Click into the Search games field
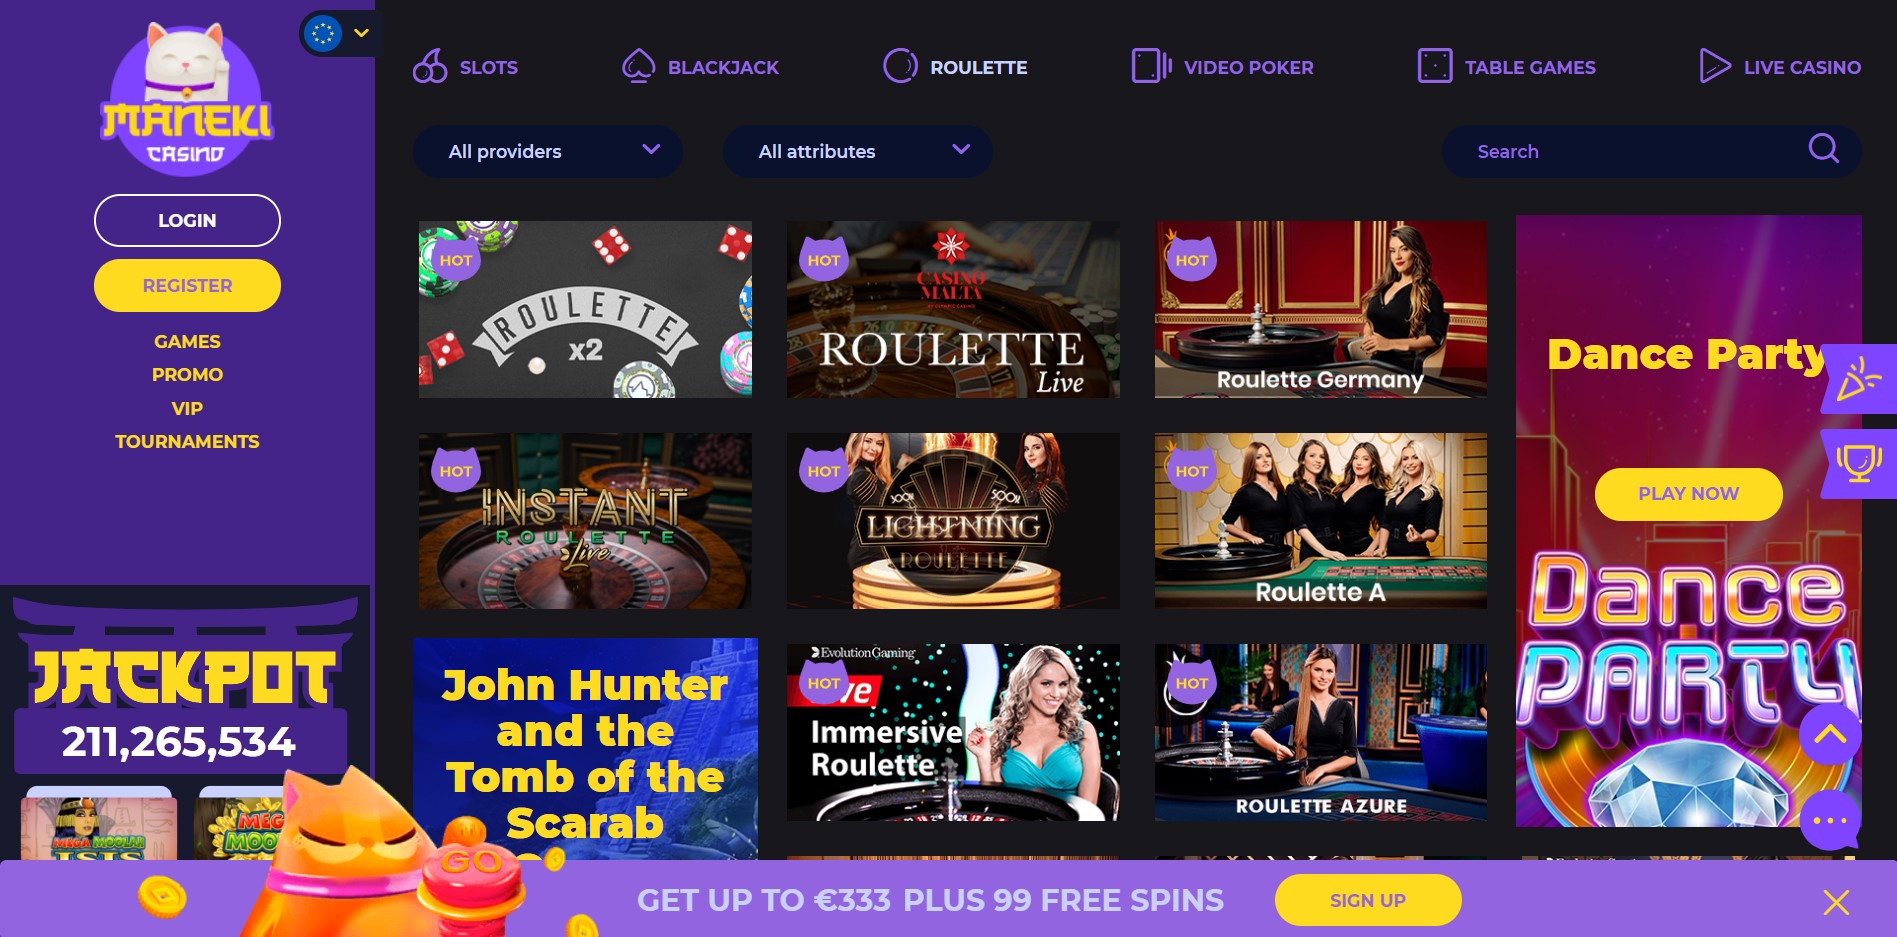The height and width of the screenshot is (937, 1897). point(1651,151)
